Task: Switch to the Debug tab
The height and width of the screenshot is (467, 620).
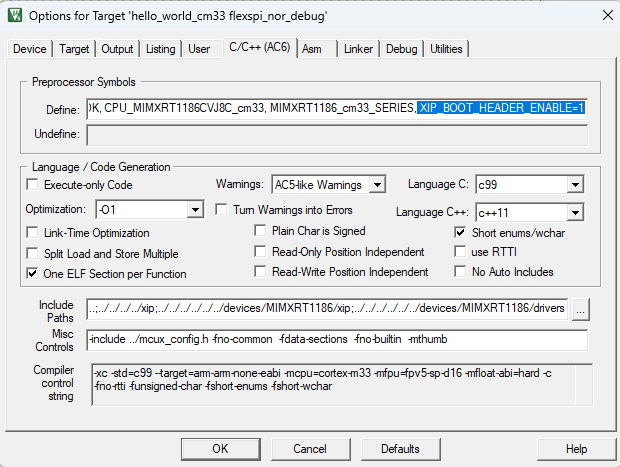Action: tap(401, 49)
